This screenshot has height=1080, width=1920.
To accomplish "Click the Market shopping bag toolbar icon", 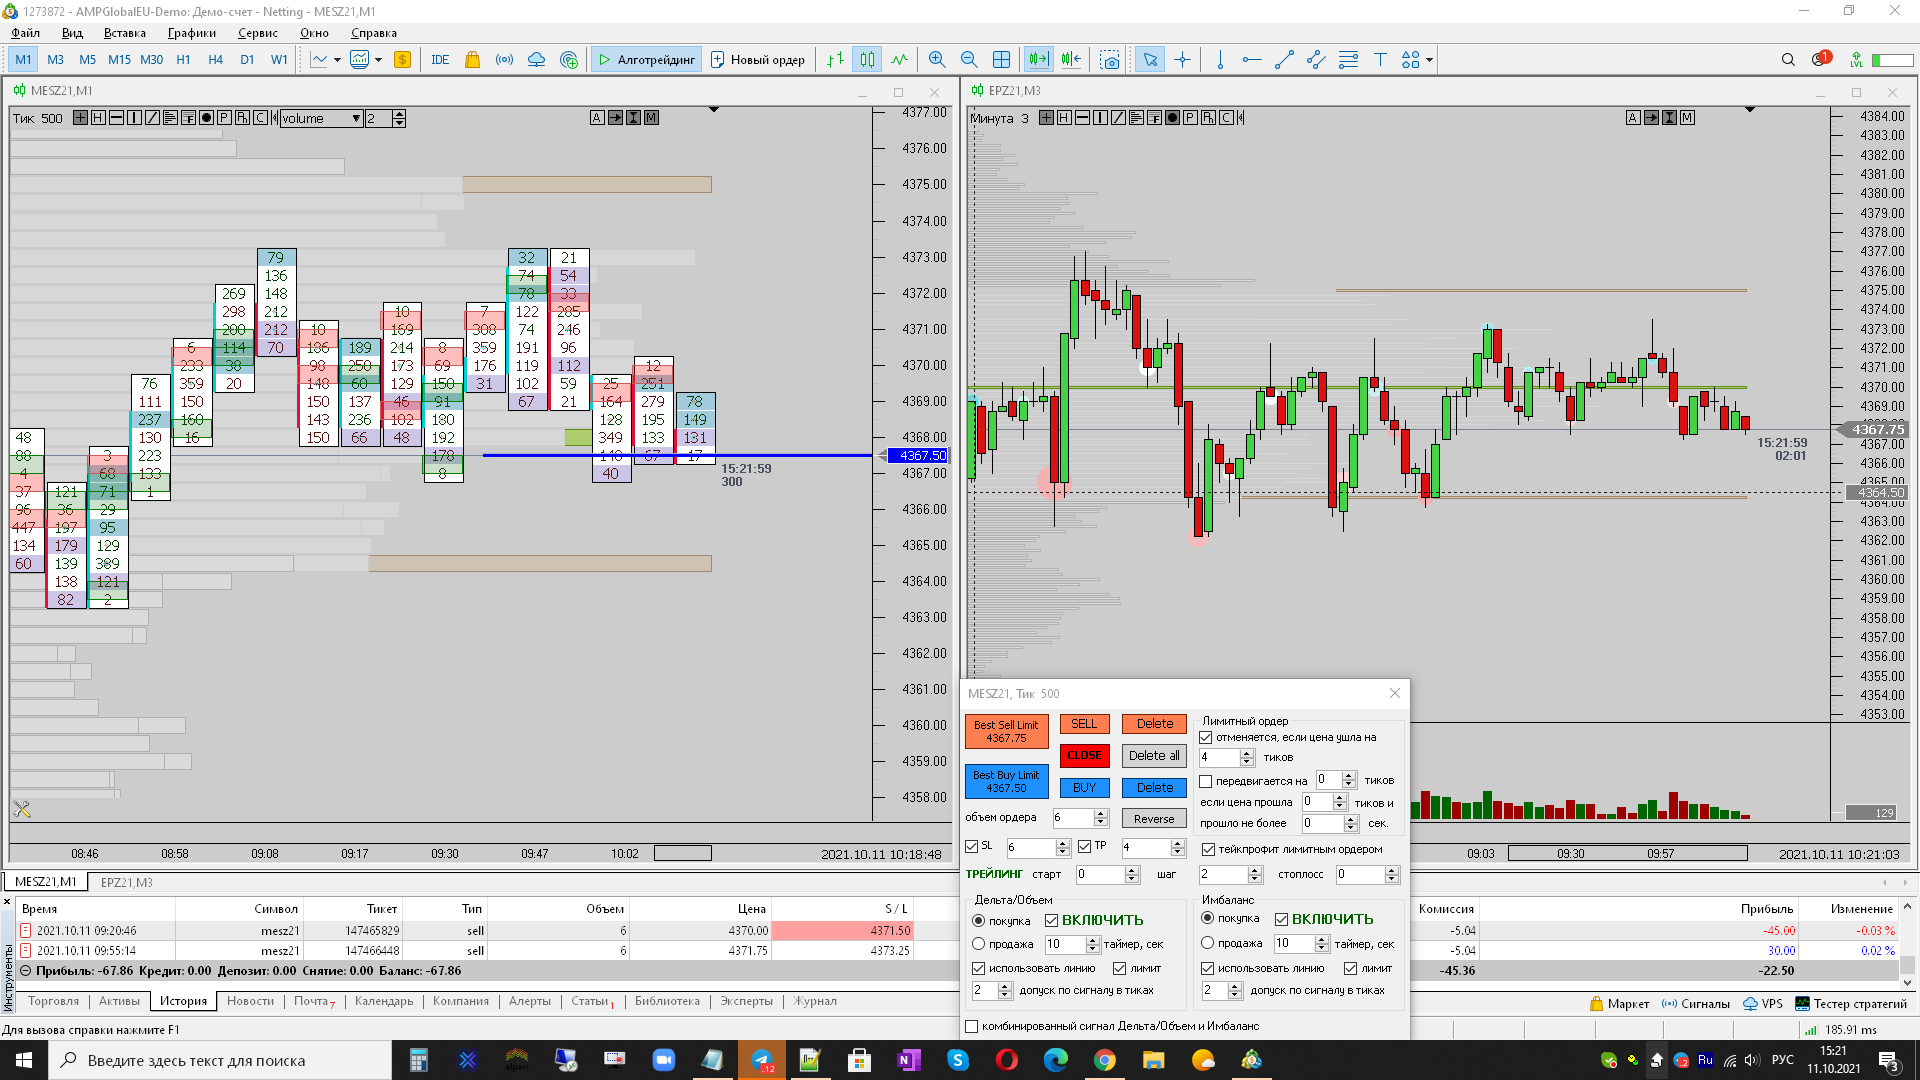I will pyautogui.click(x=472, y=60).
